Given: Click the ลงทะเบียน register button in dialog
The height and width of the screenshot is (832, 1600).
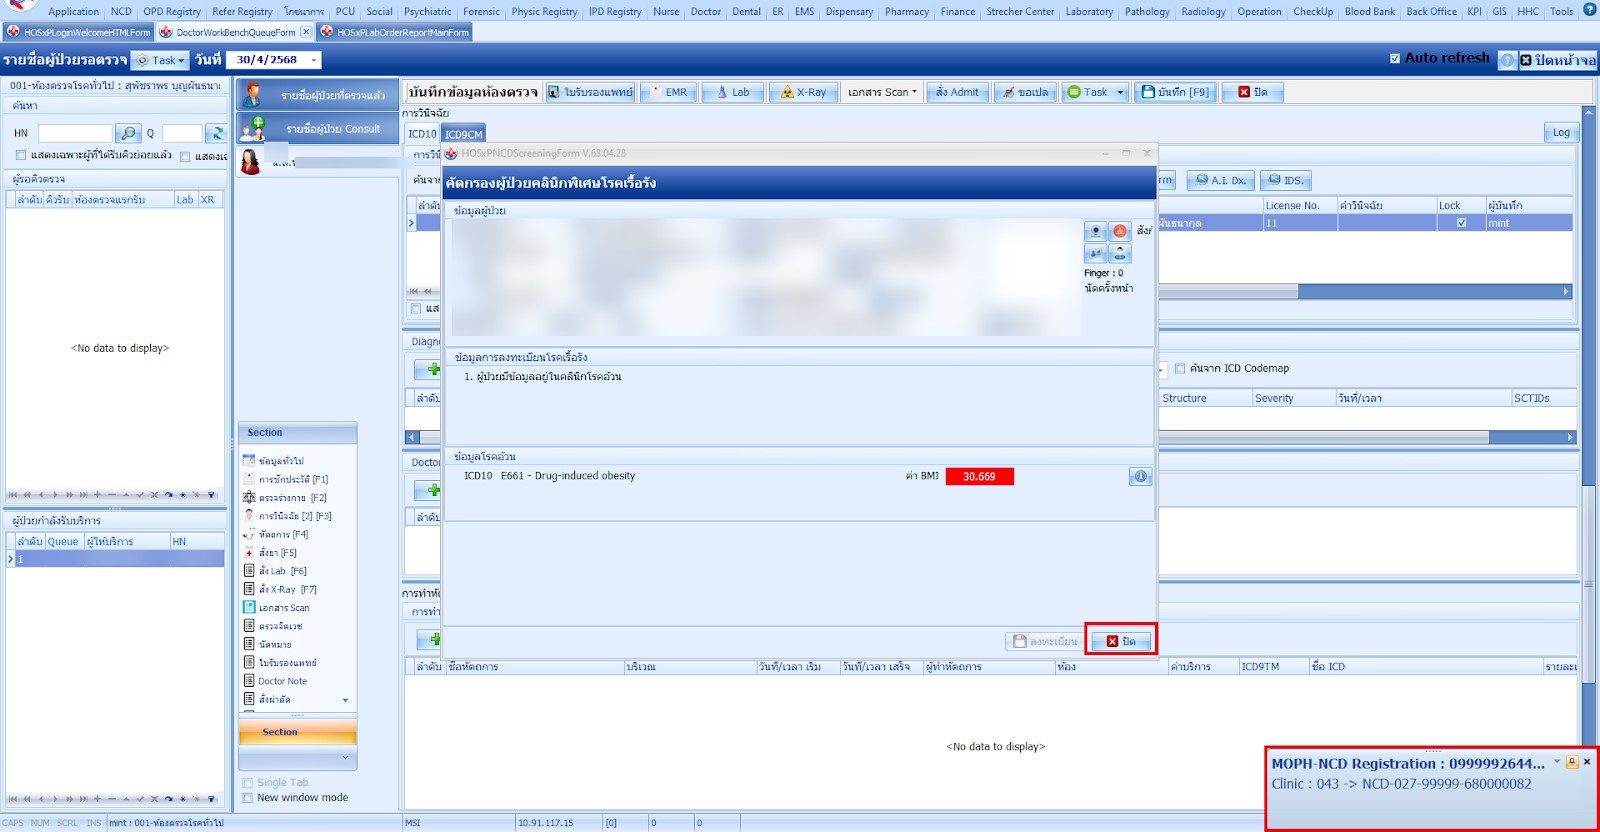Looking at the screenshot, I should click(x=1046, y=641).
